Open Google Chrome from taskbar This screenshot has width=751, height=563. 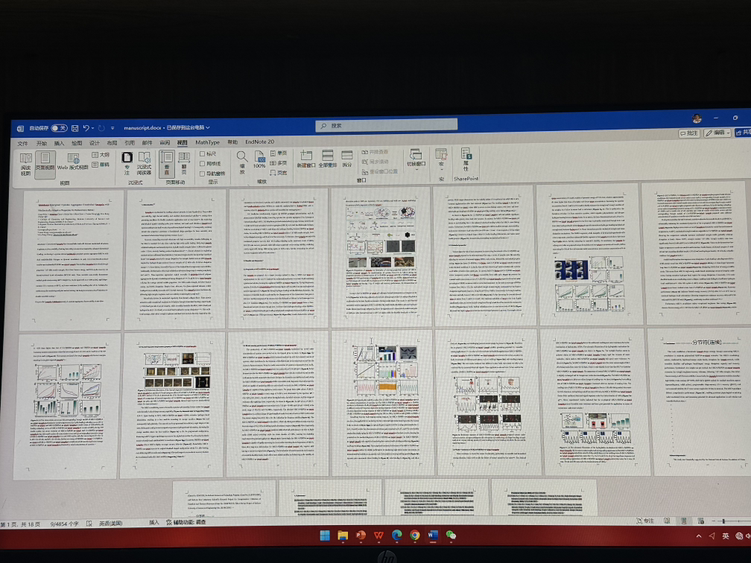coord(415,535)
